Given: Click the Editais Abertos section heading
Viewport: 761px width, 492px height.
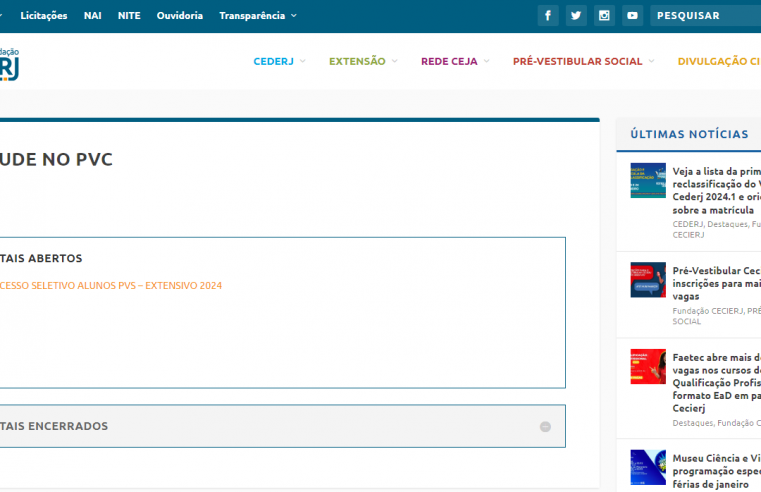Looking at the screenshot, I should (41, 258).
